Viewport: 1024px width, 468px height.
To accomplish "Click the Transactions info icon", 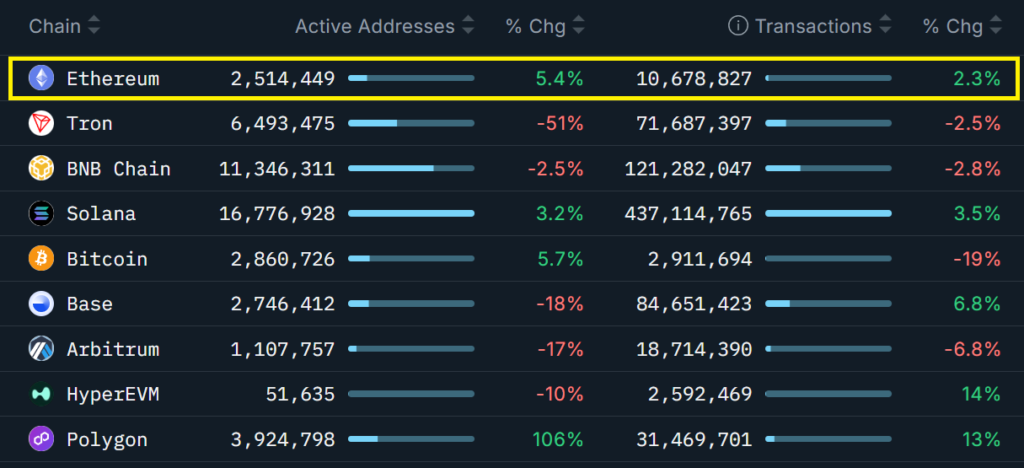I will pyautogui.click(x=738, y=27).
